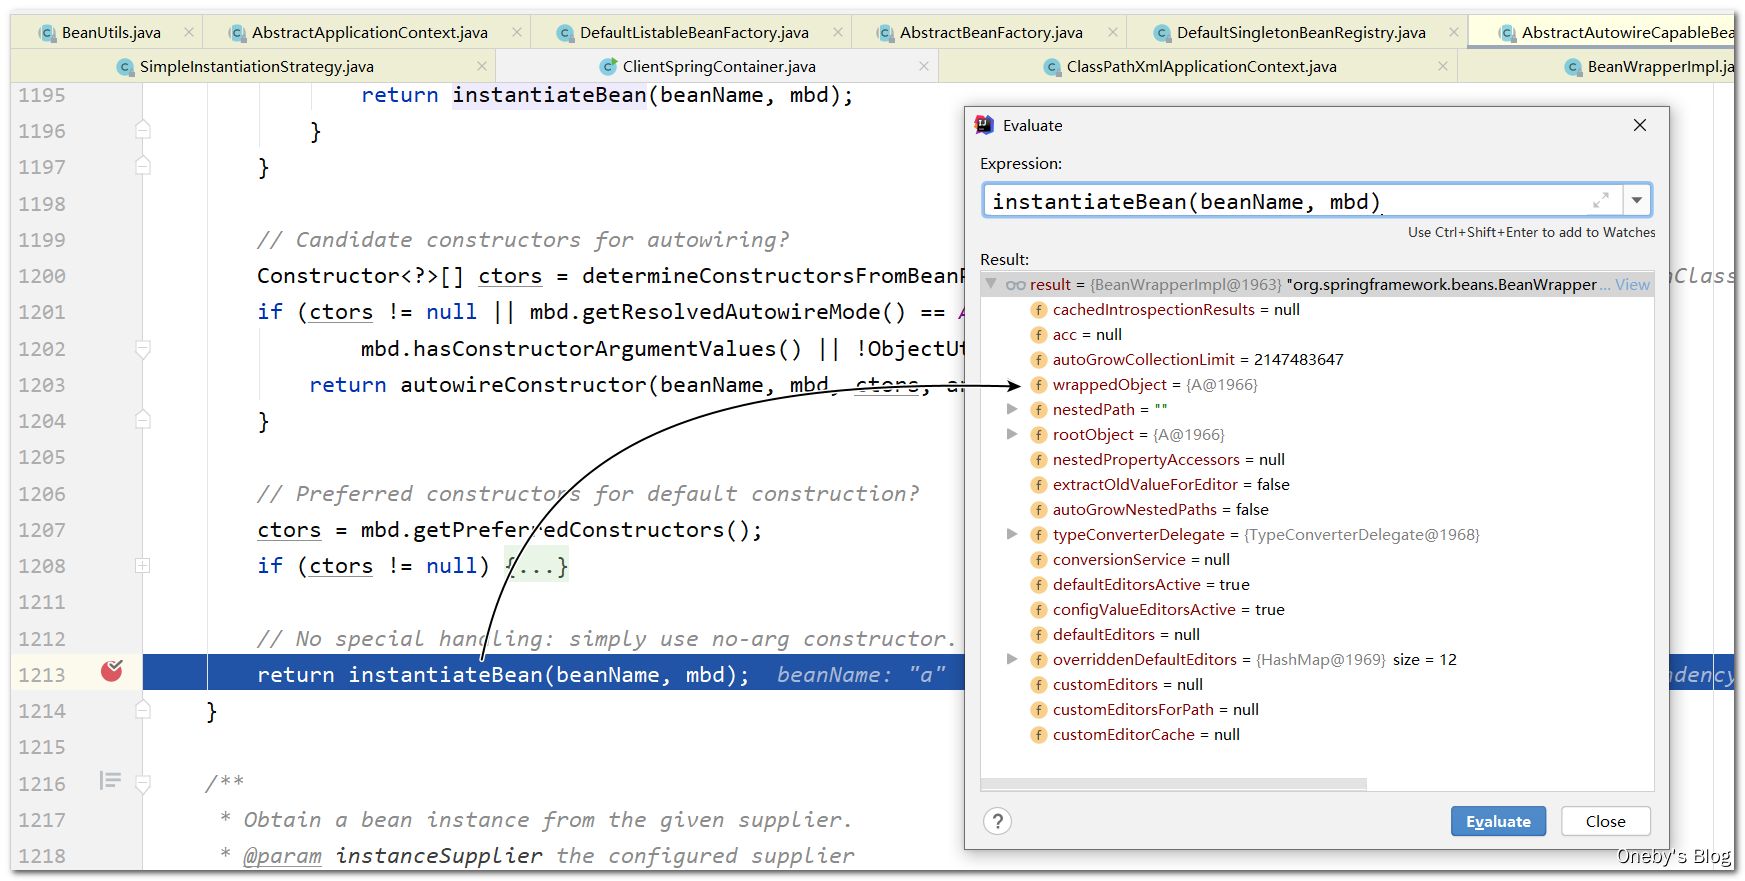
Task: Expand the typeConverterDelegate field node
Action: (x=1012, y=534)
